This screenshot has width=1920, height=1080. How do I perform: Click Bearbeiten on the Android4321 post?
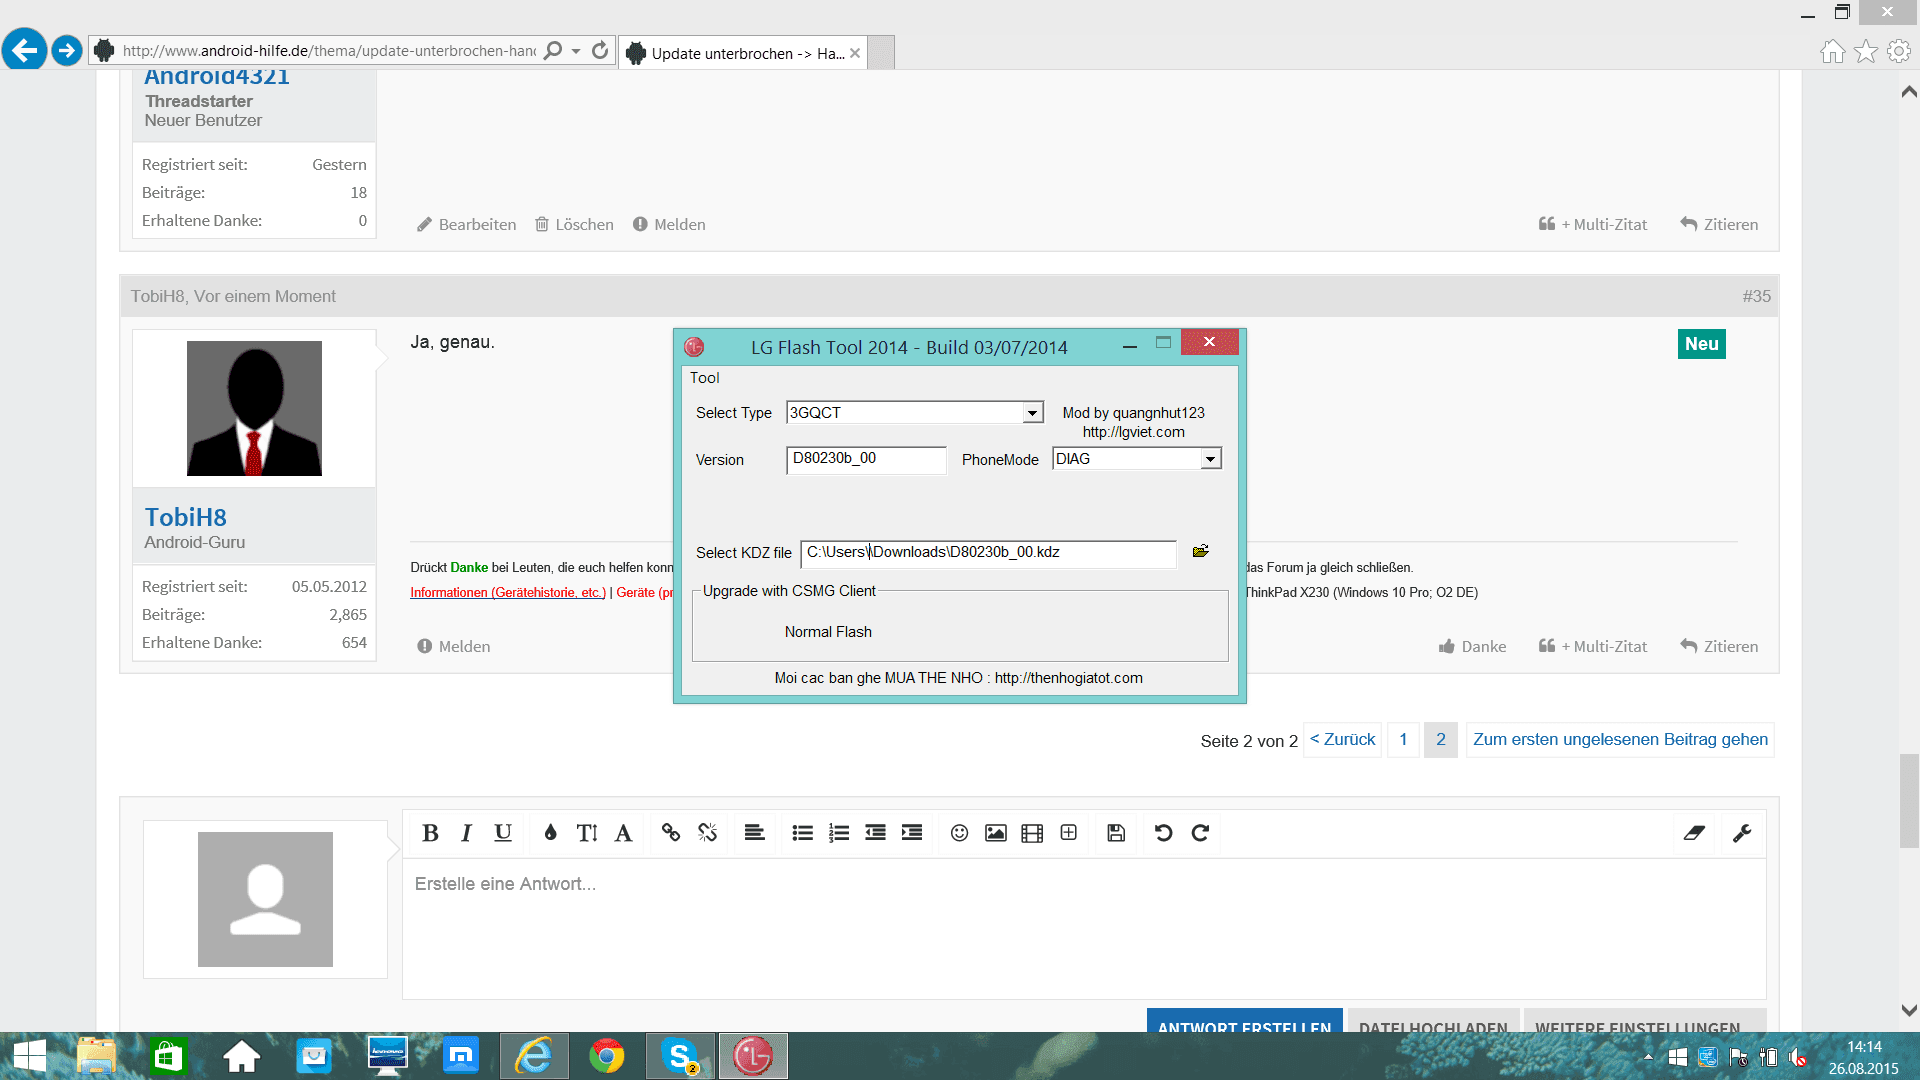coord(467,225)
